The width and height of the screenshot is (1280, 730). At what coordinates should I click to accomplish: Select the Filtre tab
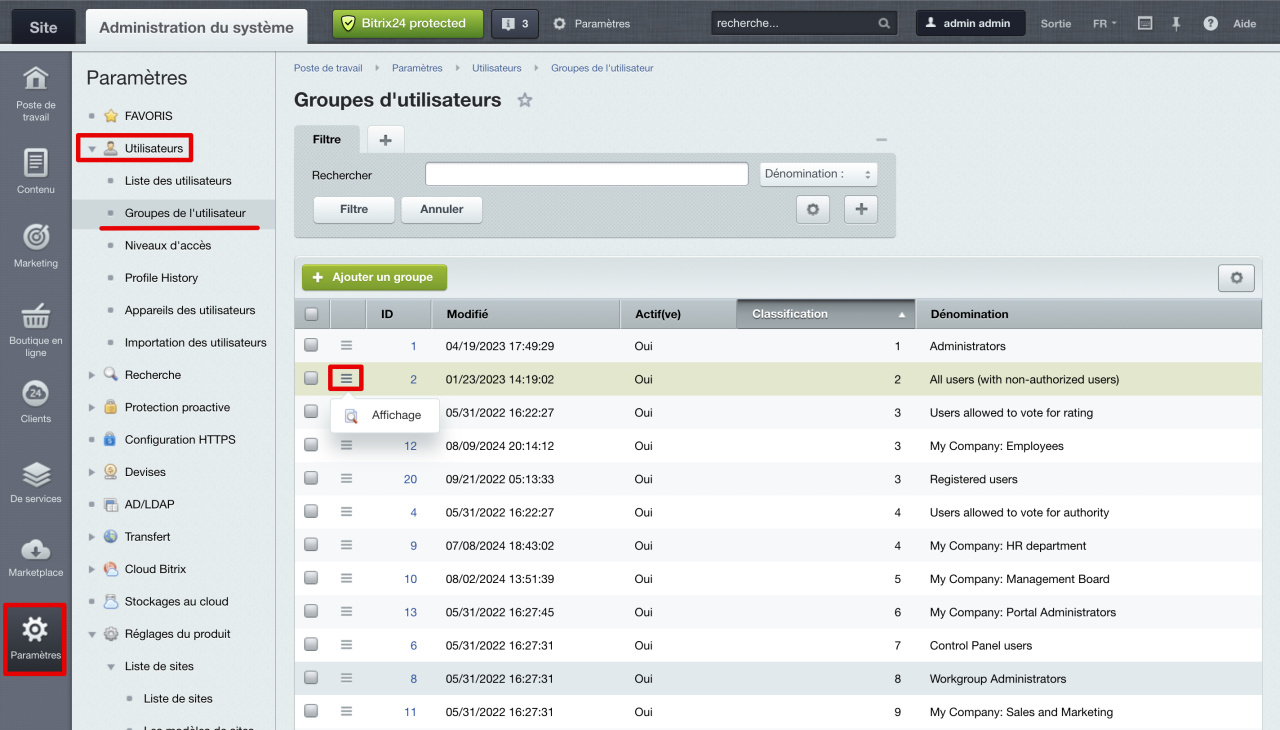pos(327,140)
